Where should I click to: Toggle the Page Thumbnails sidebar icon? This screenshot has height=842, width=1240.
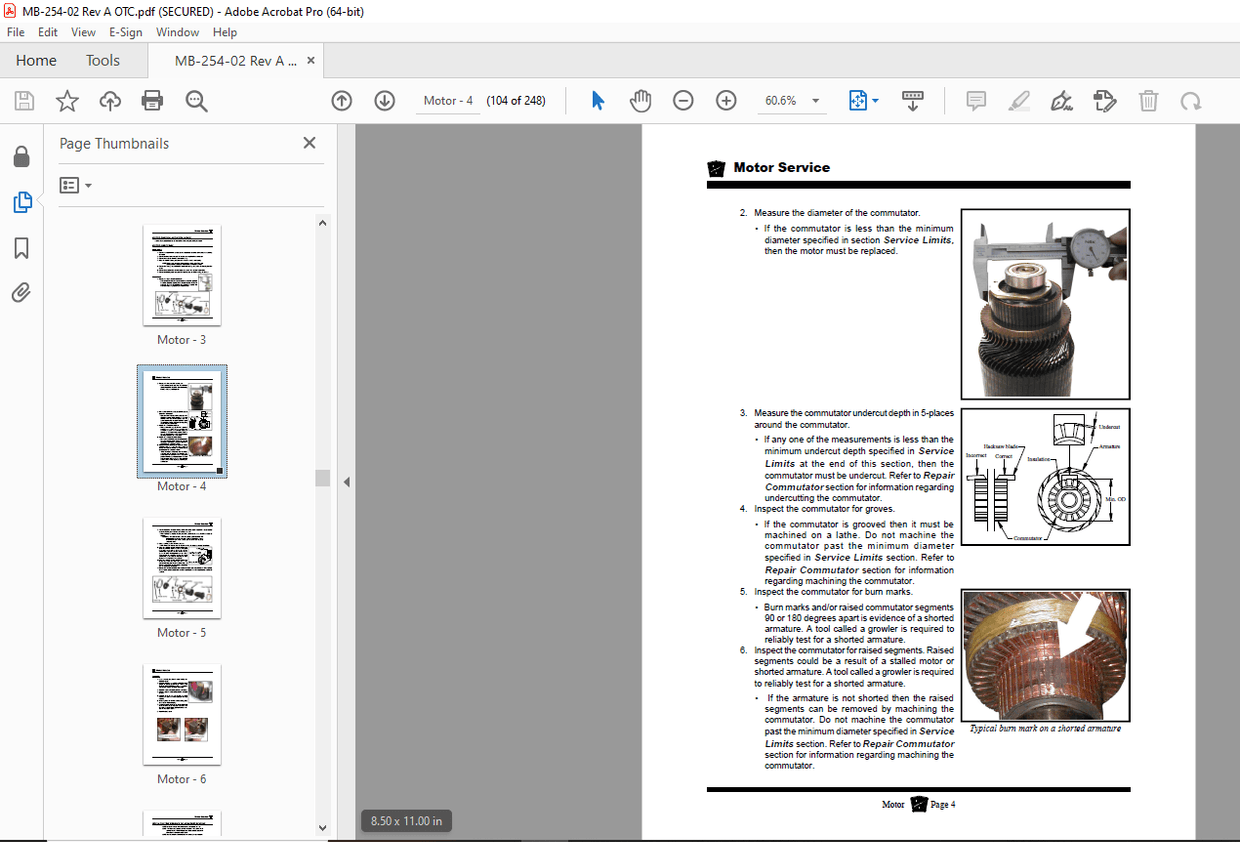tap(21, 202)
